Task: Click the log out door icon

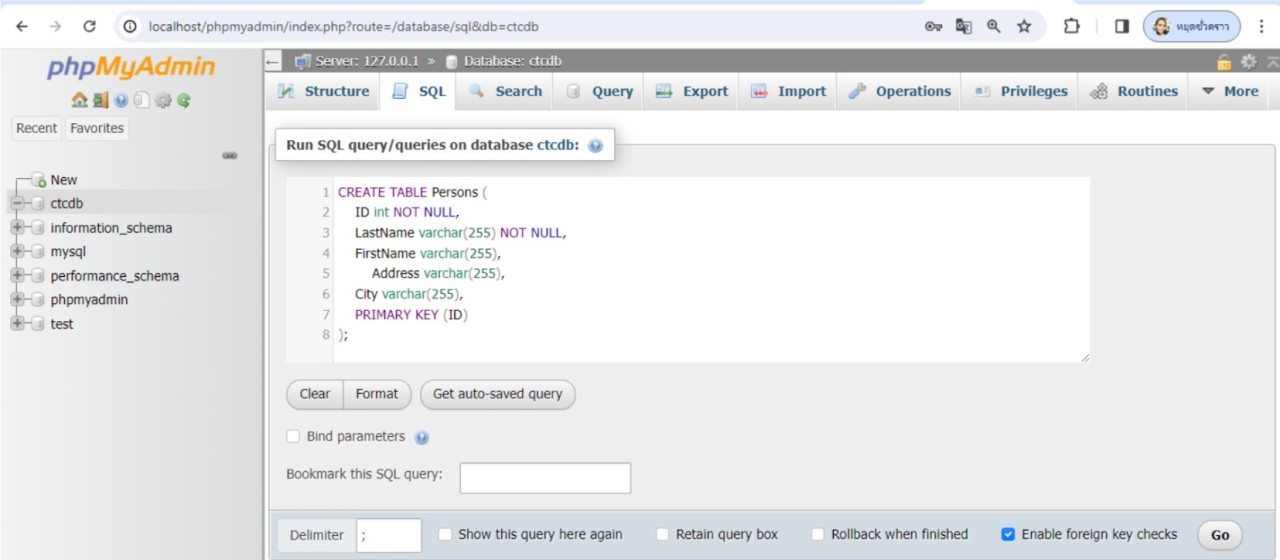Action: coord(100,100)
